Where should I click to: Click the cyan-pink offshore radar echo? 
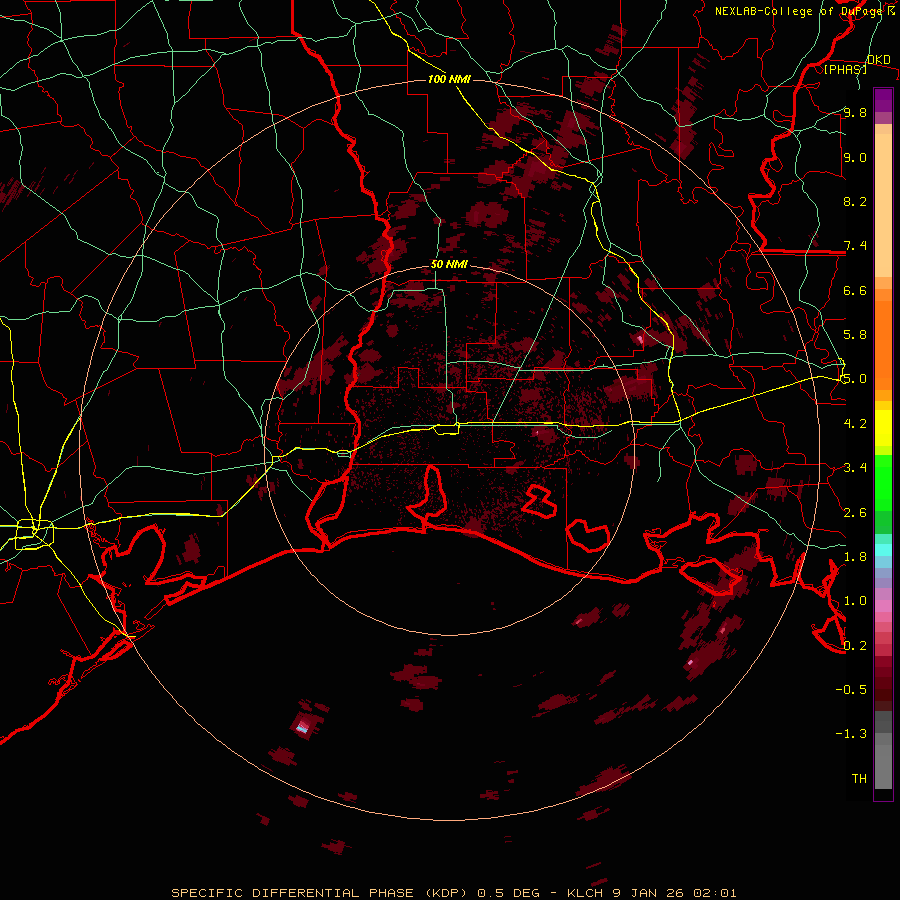coord(302,728)
